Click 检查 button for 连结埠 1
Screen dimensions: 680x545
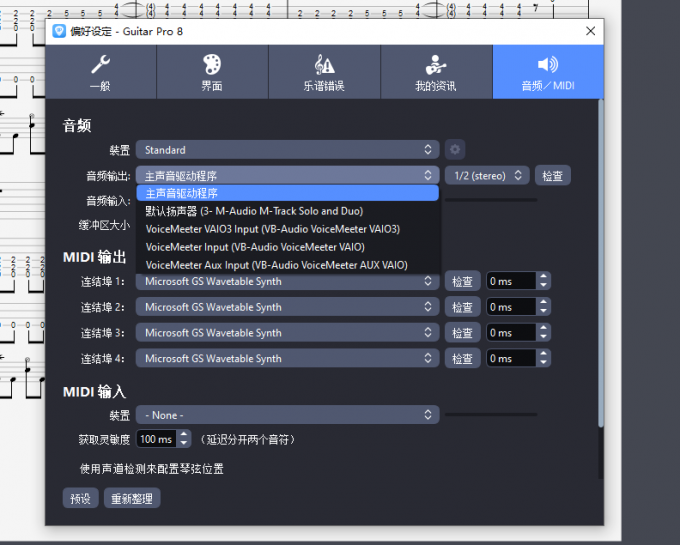(462, 281)
